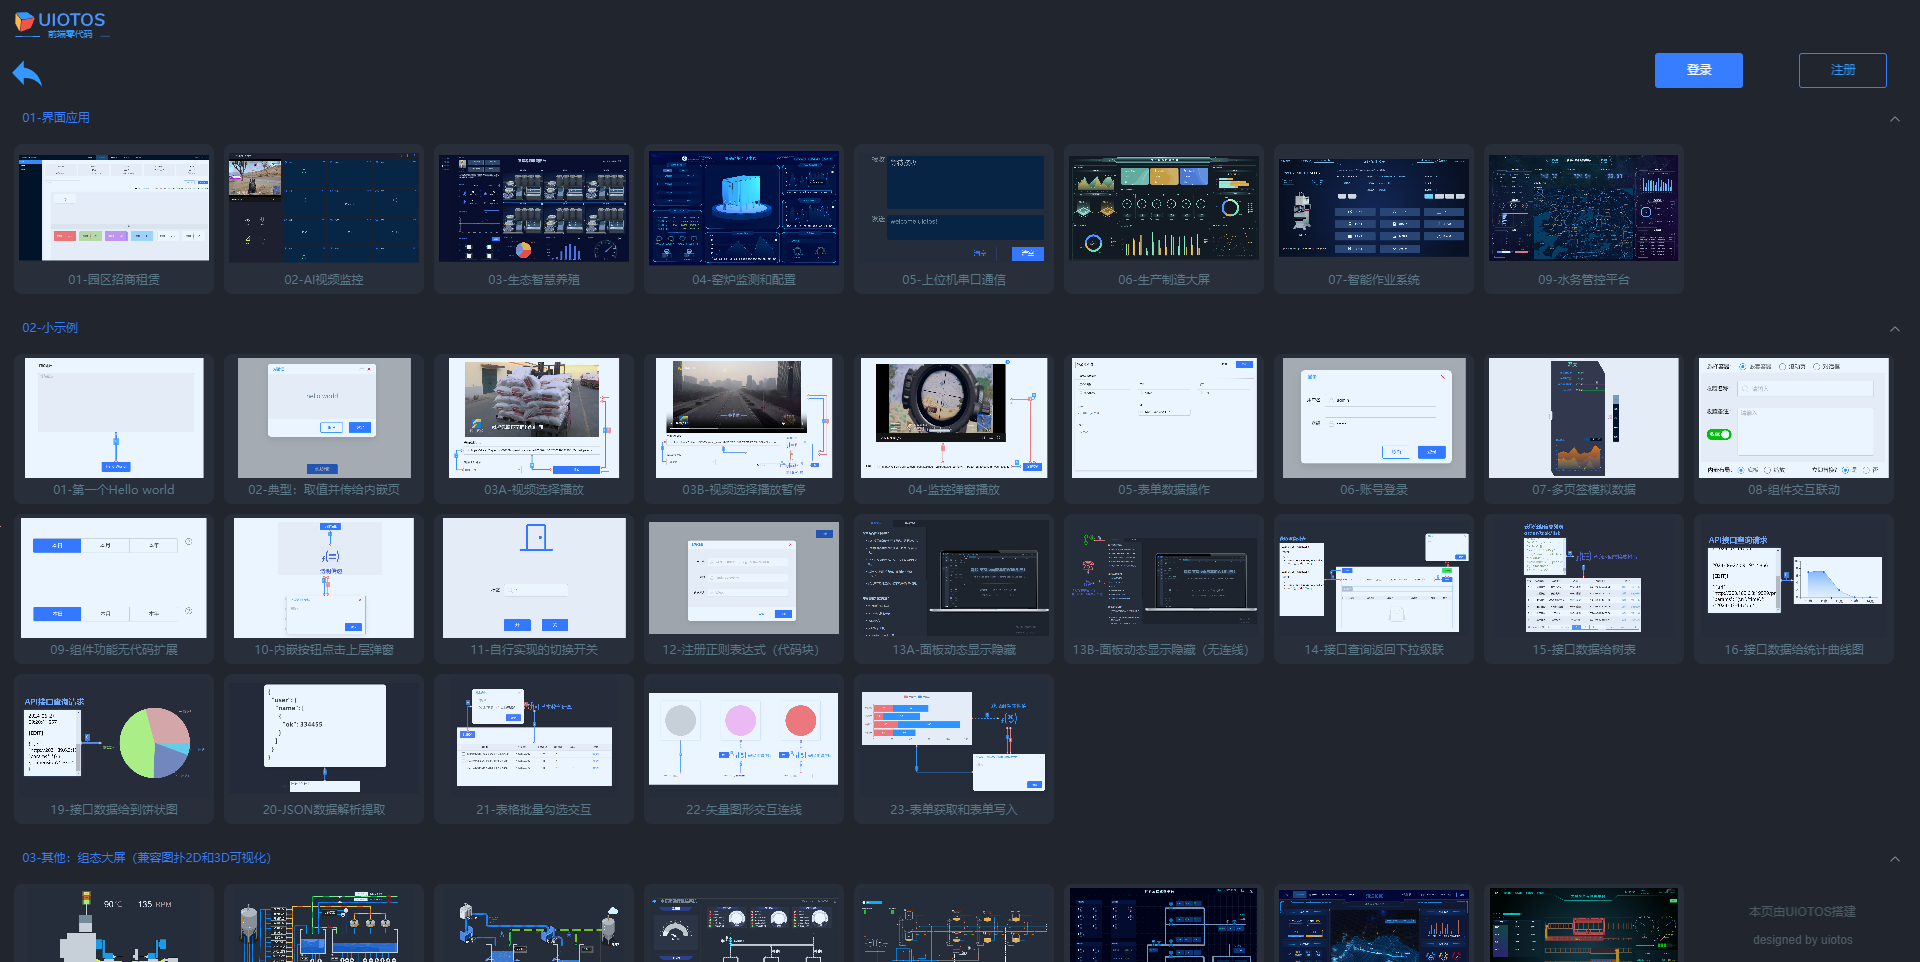Collapse the 01-界面应用 section chevron

point(1894,119)
